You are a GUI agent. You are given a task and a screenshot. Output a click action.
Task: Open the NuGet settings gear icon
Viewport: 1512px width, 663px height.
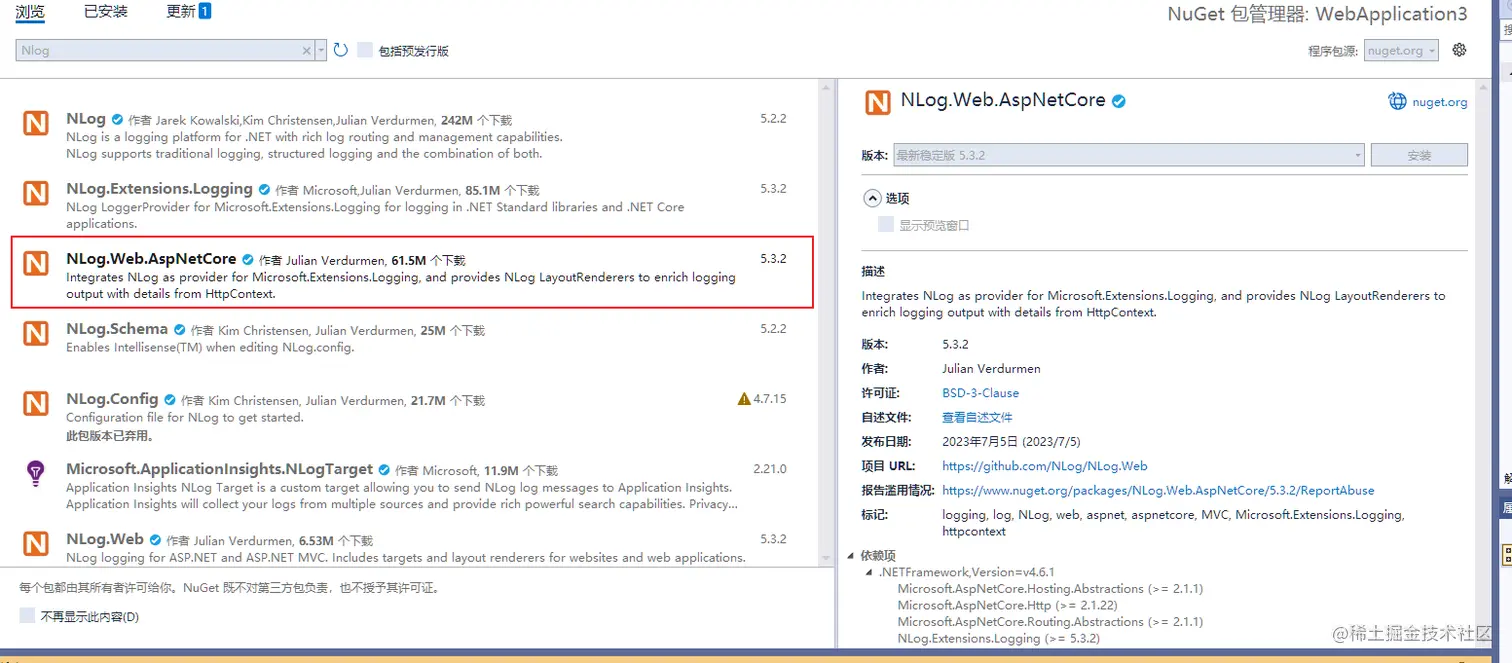[1459, 50]
